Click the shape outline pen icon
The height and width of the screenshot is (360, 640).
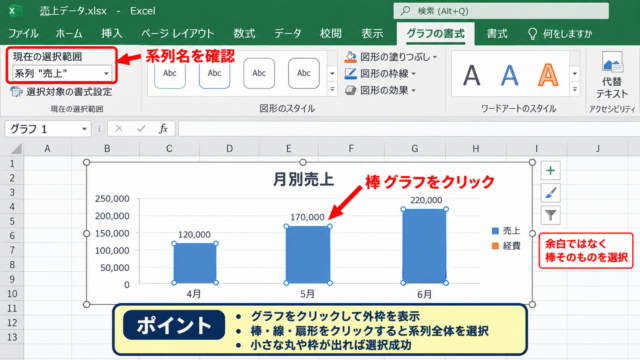pos(350,73)
